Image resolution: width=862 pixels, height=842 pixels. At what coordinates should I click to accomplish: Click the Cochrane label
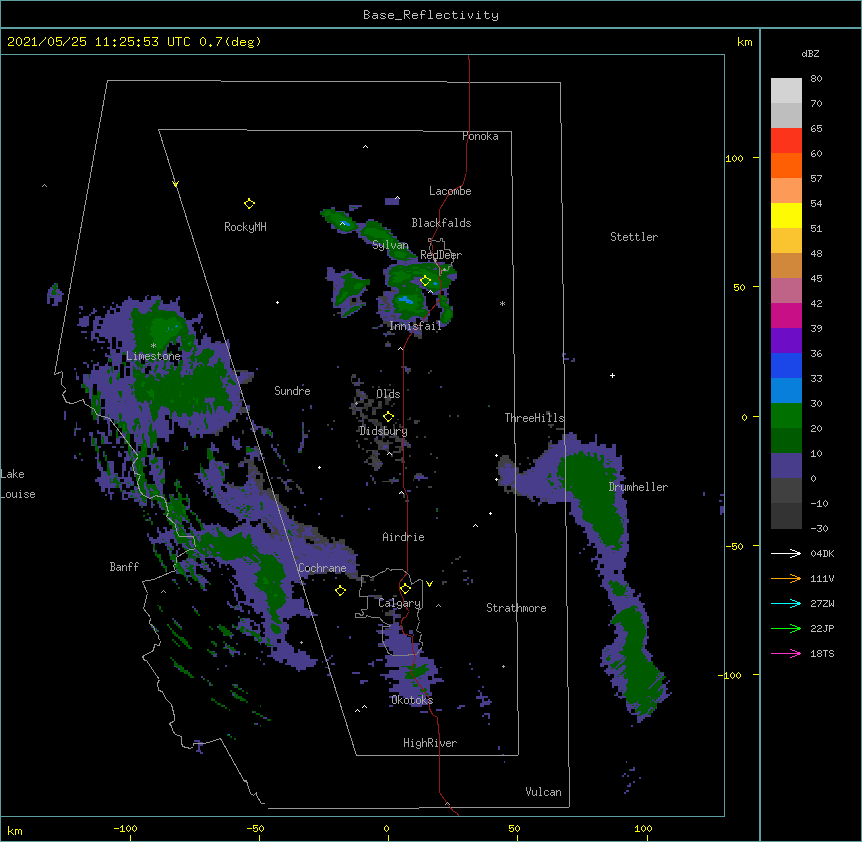tap(322, 568)
